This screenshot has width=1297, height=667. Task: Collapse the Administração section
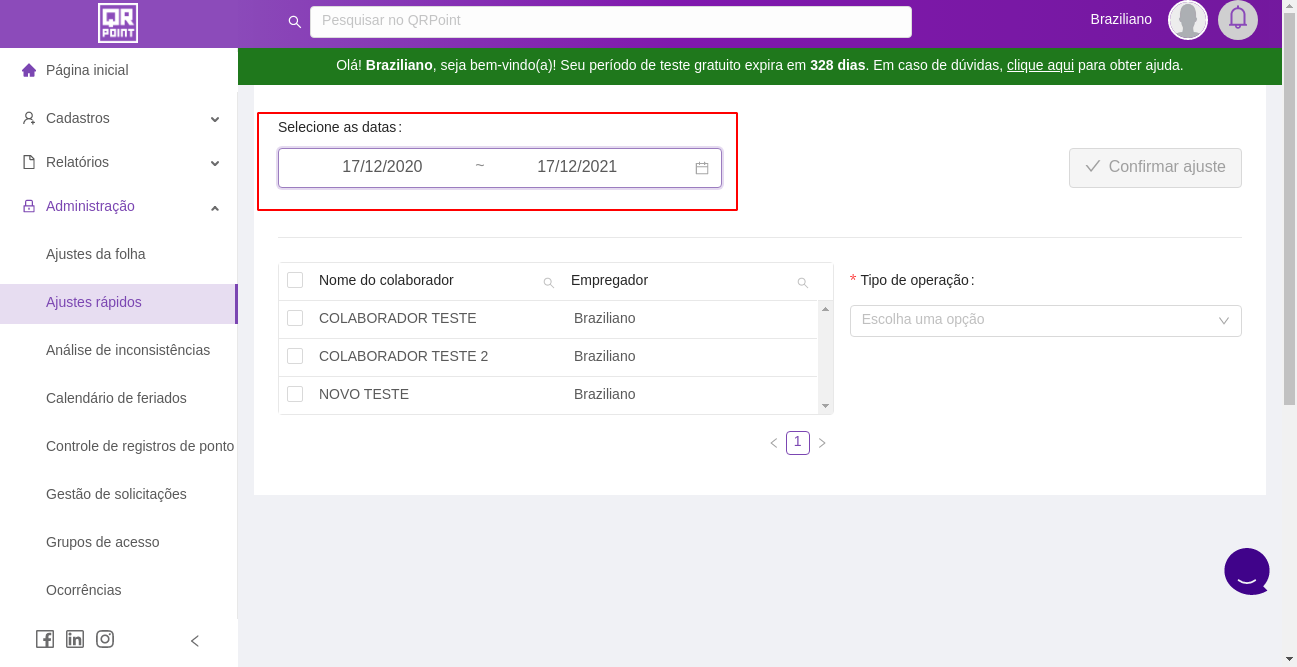(120, 206)
